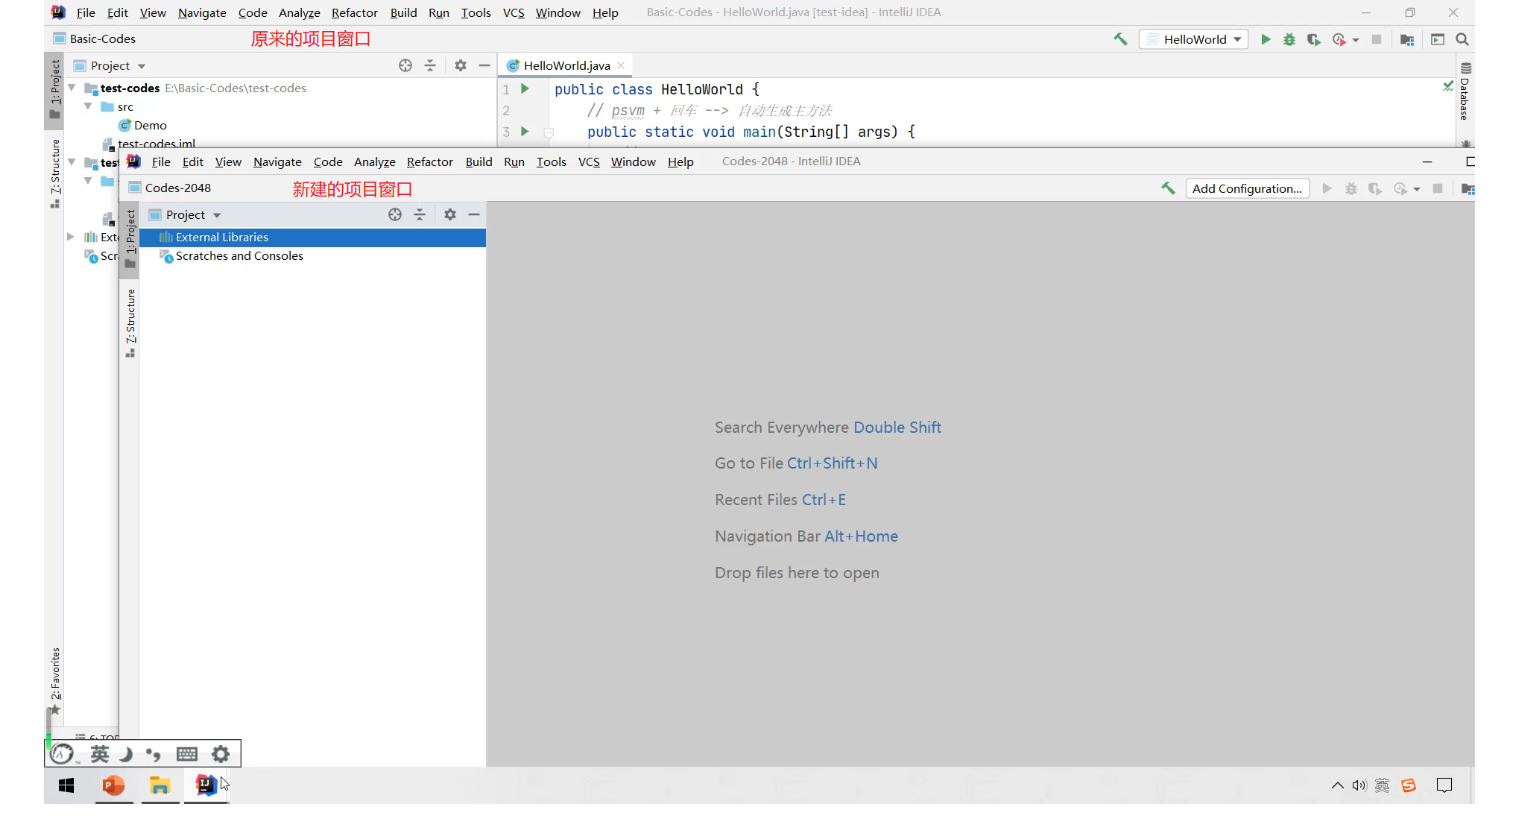Toggle Structure tool window in Basic-Codes

[x=55, y=174]
